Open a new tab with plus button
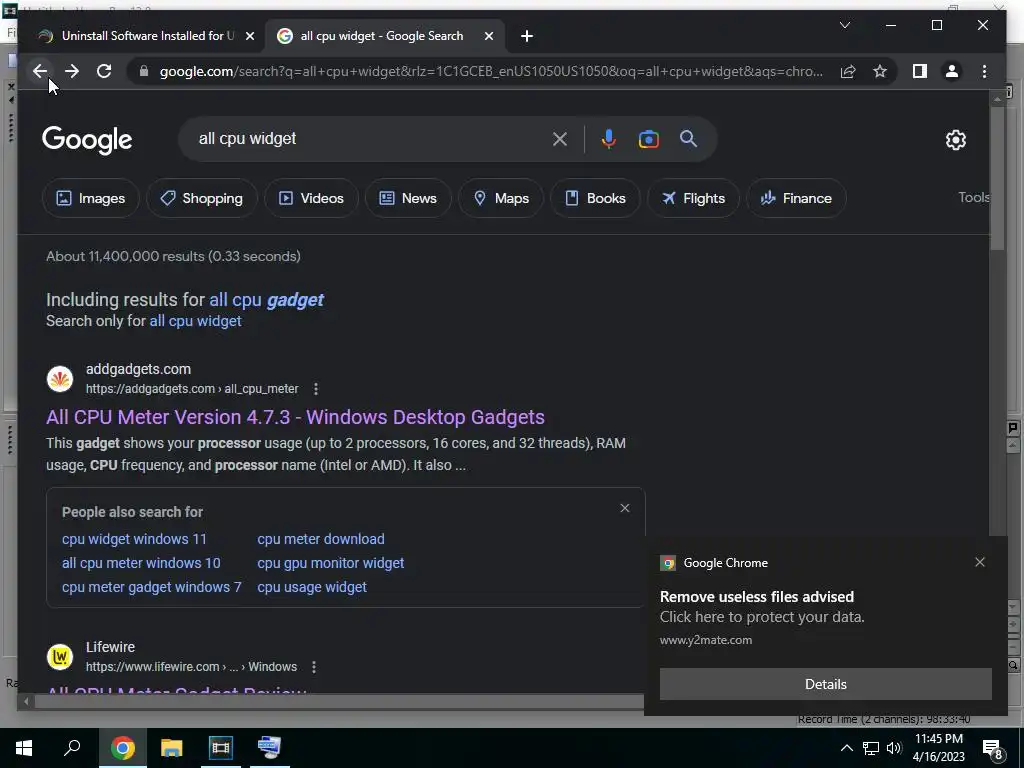This screenshot has width=1024, height=768. 527,36
